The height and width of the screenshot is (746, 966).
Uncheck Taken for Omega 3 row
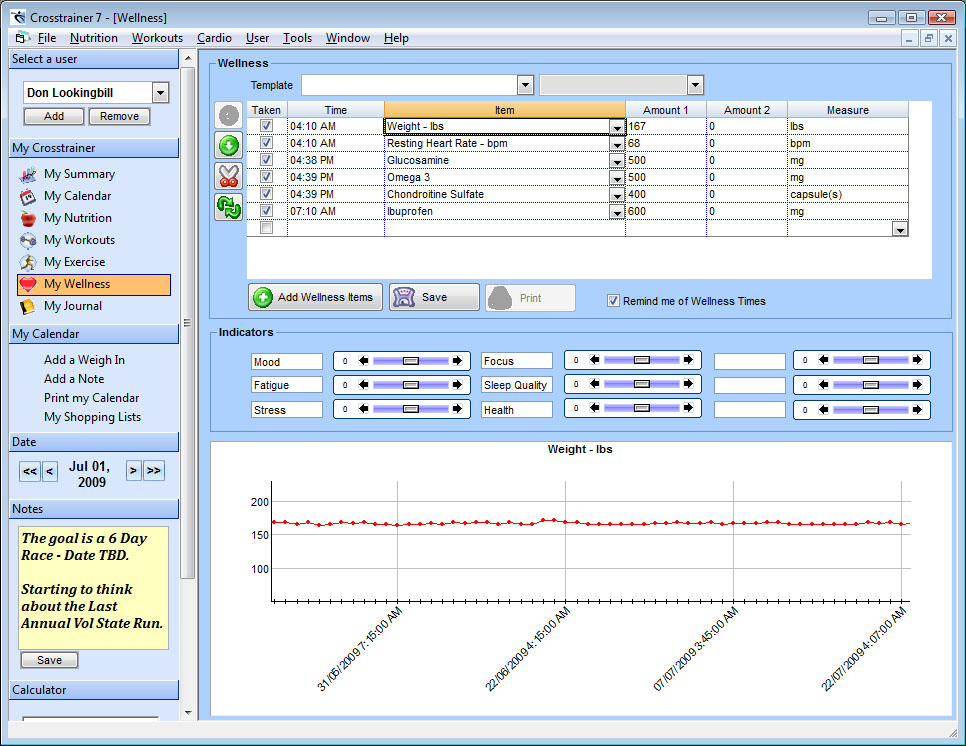click(x=267, y=177)
